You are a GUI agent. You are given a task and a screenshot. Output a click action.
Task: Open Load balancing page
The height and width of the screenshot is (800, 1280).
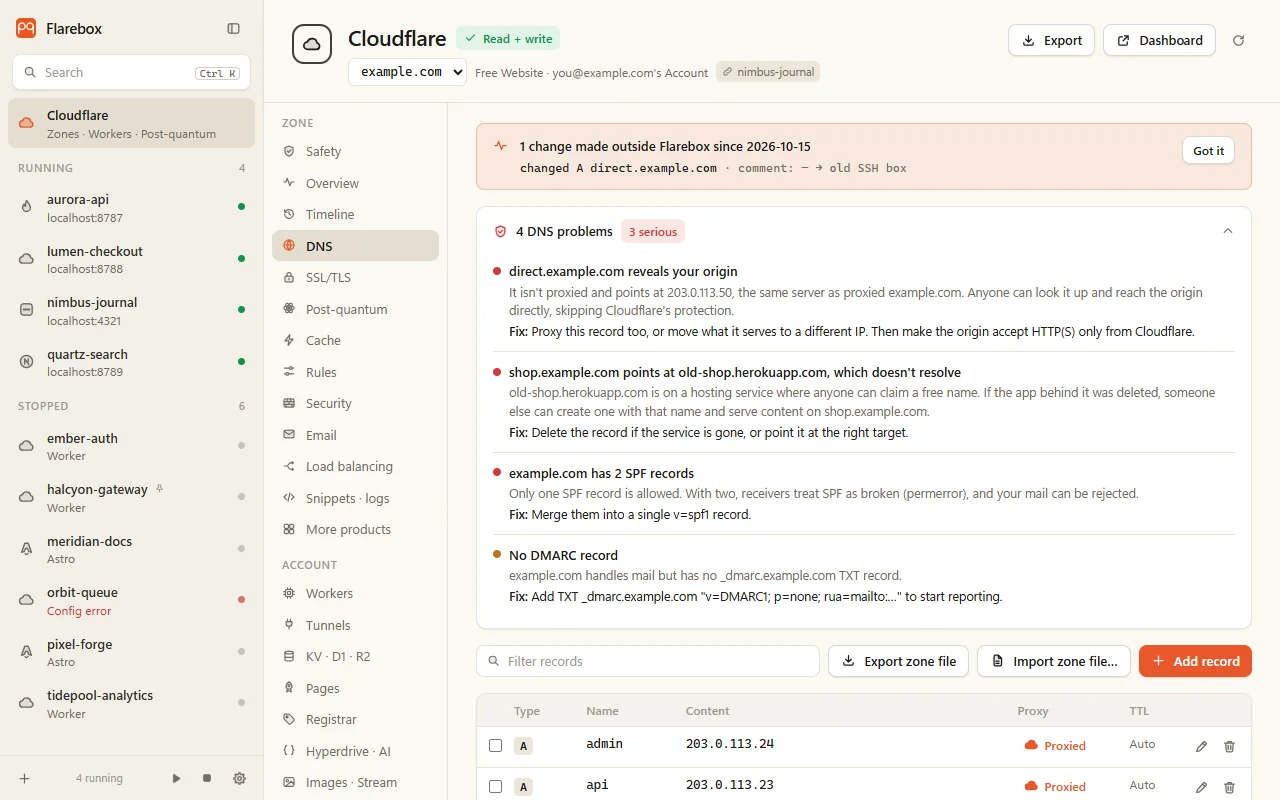click(355, 466)
